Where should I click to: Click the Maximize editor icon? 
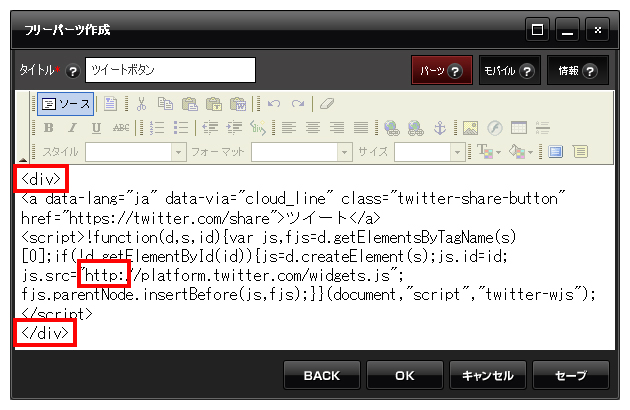pos(556,152)
